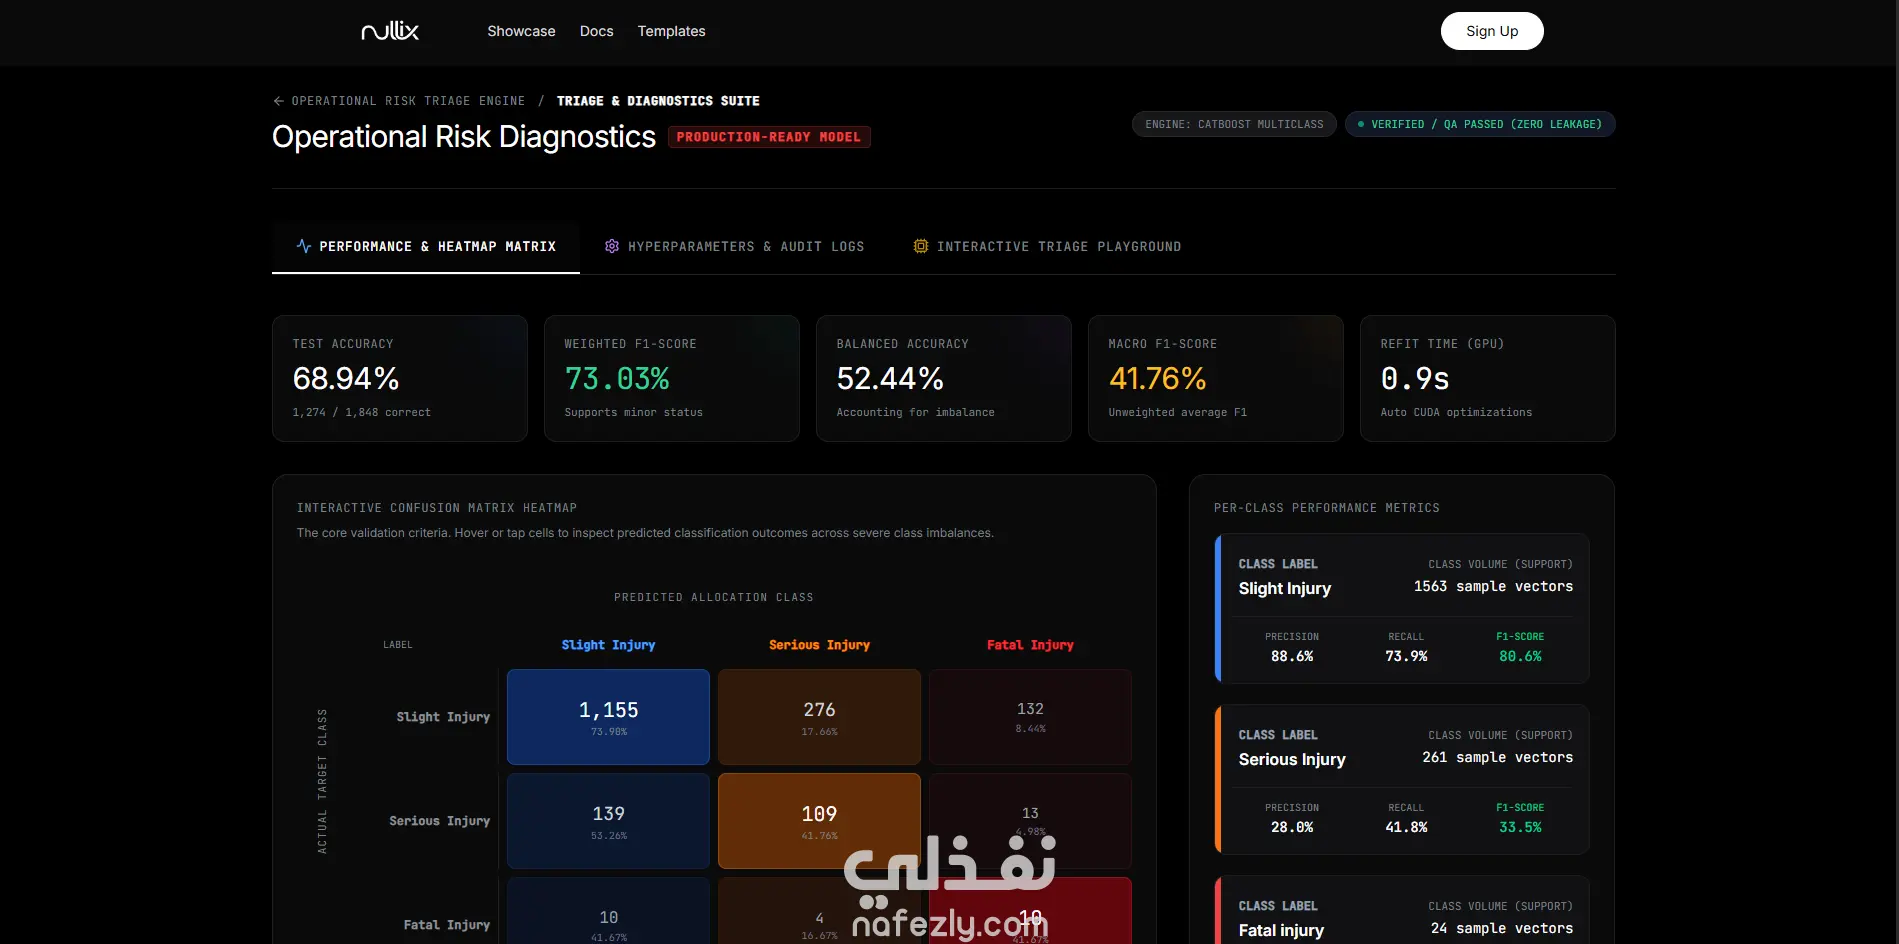
Task: Click the Engine: CatBoost Multiclass badge
Action: tap(1234, 124)
